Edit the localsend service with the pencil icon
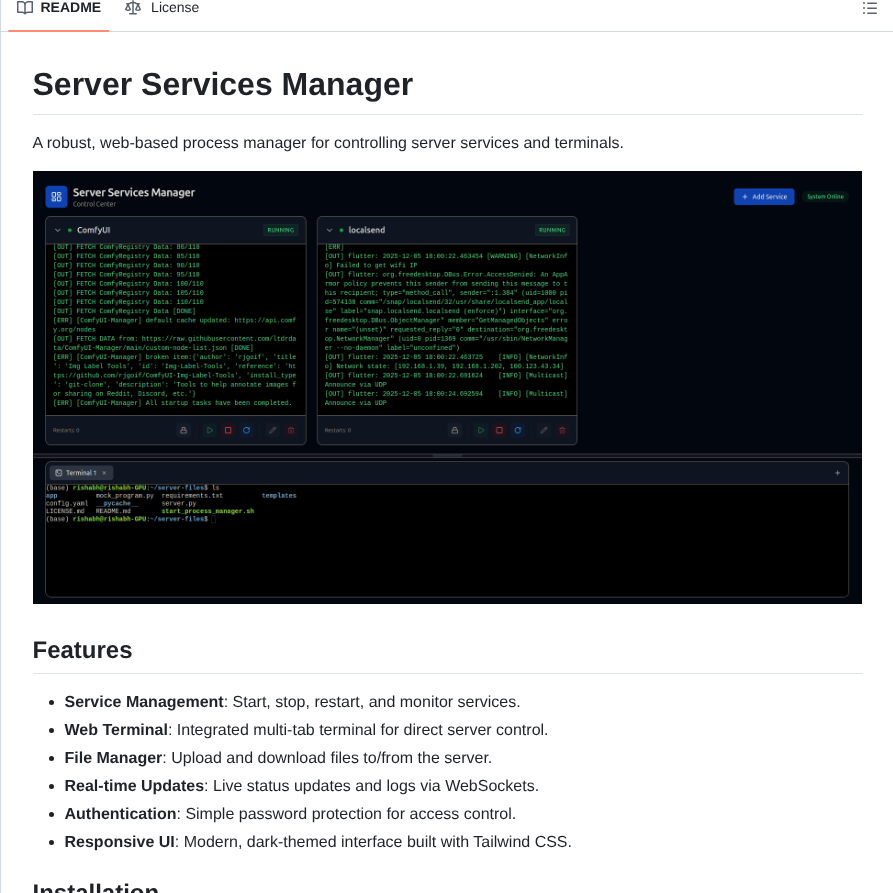893x893 pixels. [543, 430]
